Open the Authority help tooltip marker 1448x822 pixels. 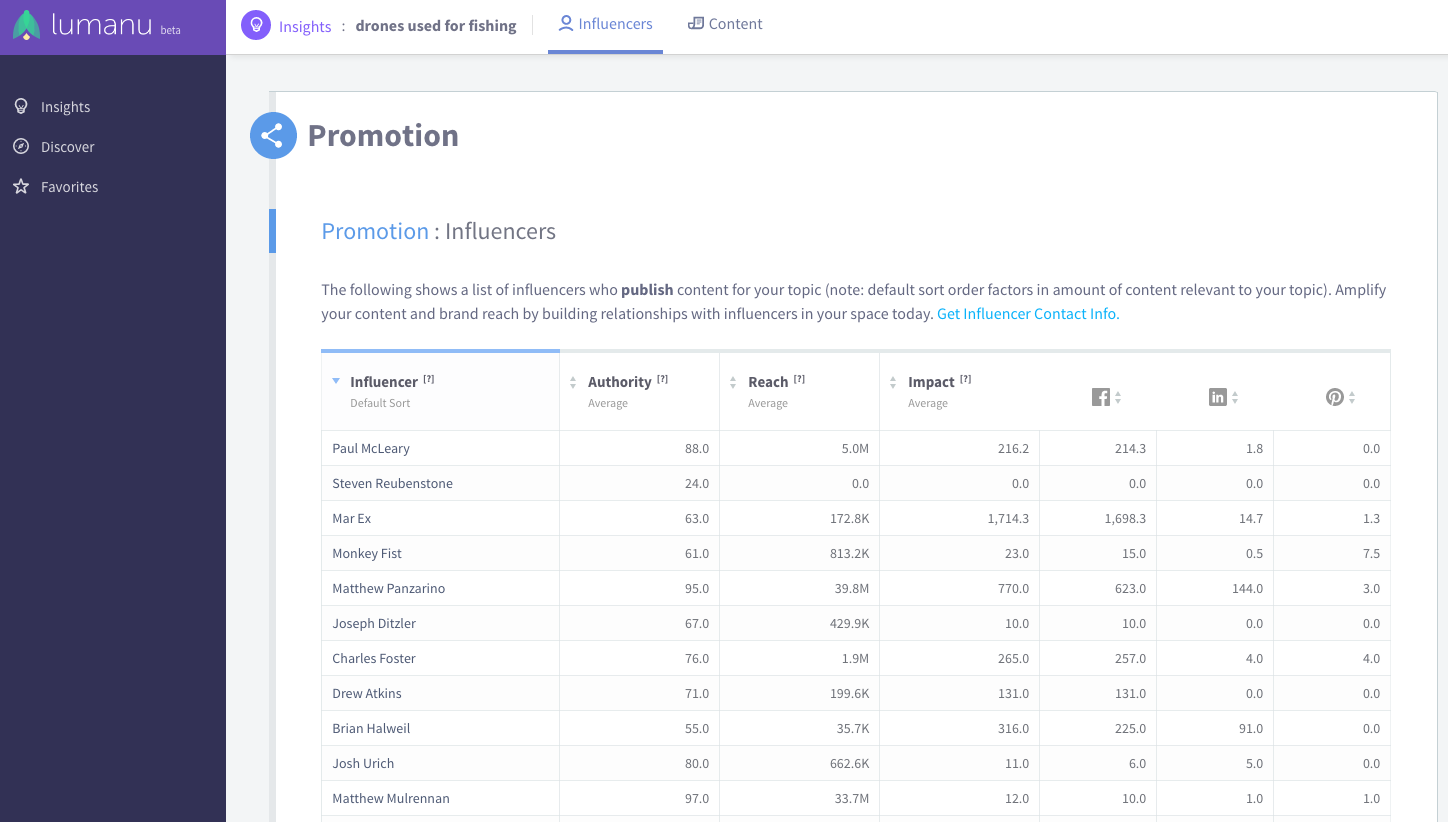coord(662,379)
